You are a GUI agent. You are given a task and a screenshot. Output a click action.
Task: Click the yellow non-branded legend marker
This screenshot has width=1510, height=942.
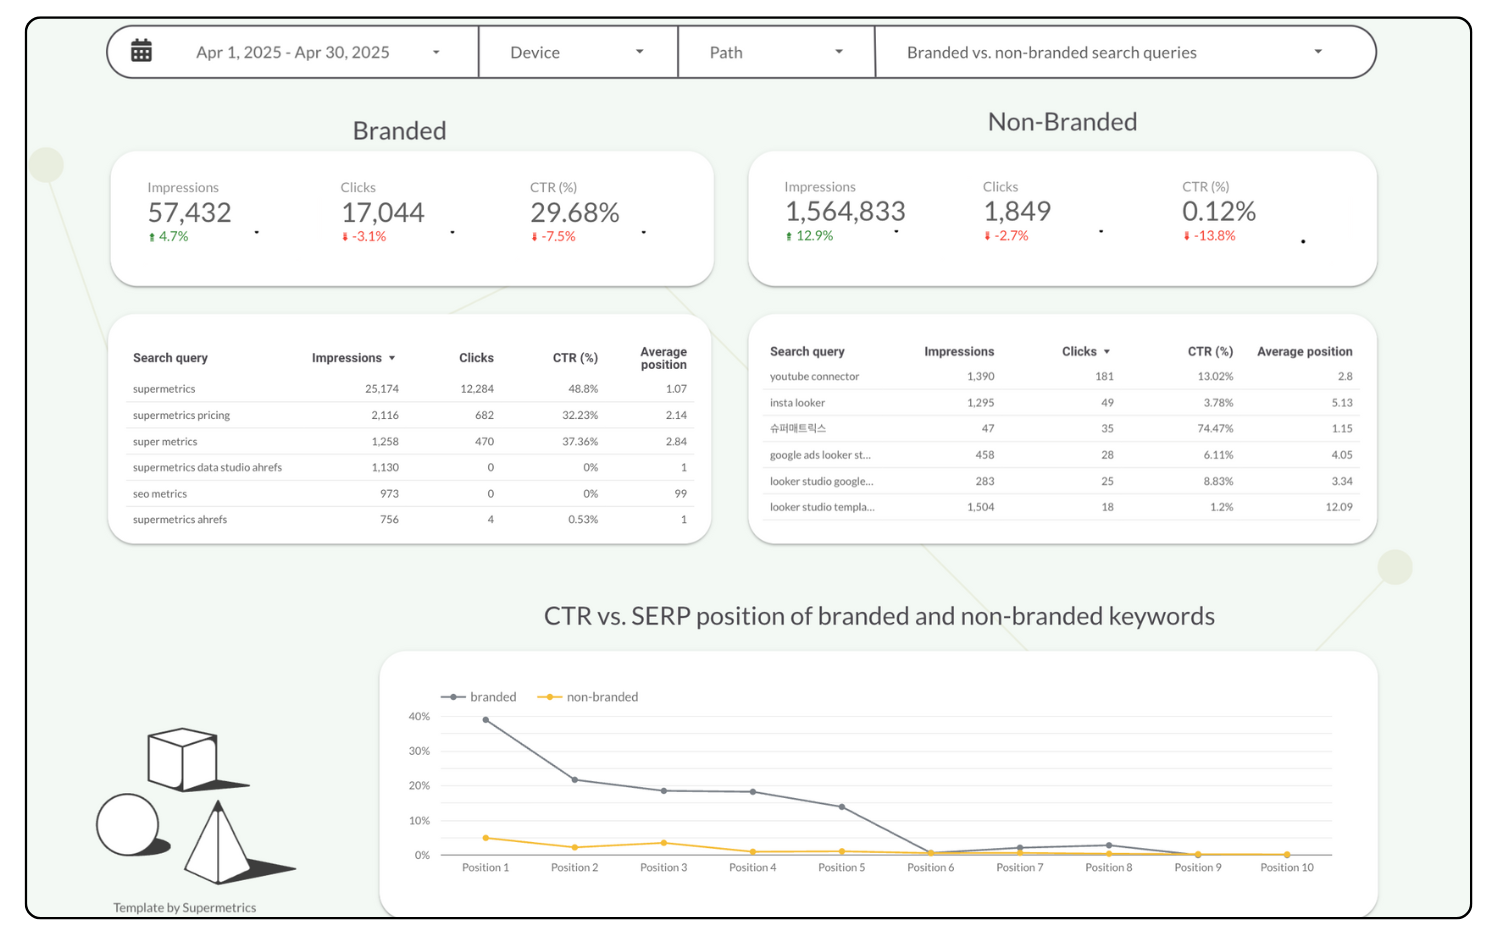(549, 697)
